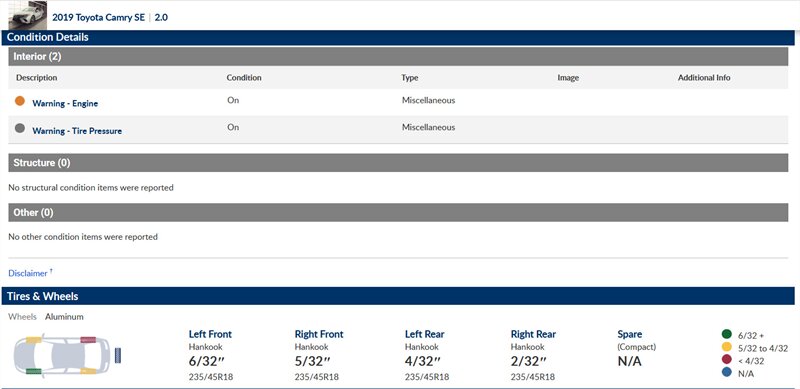Open the Camry vehicle thumbnail photo

click(x=28, y=15)
